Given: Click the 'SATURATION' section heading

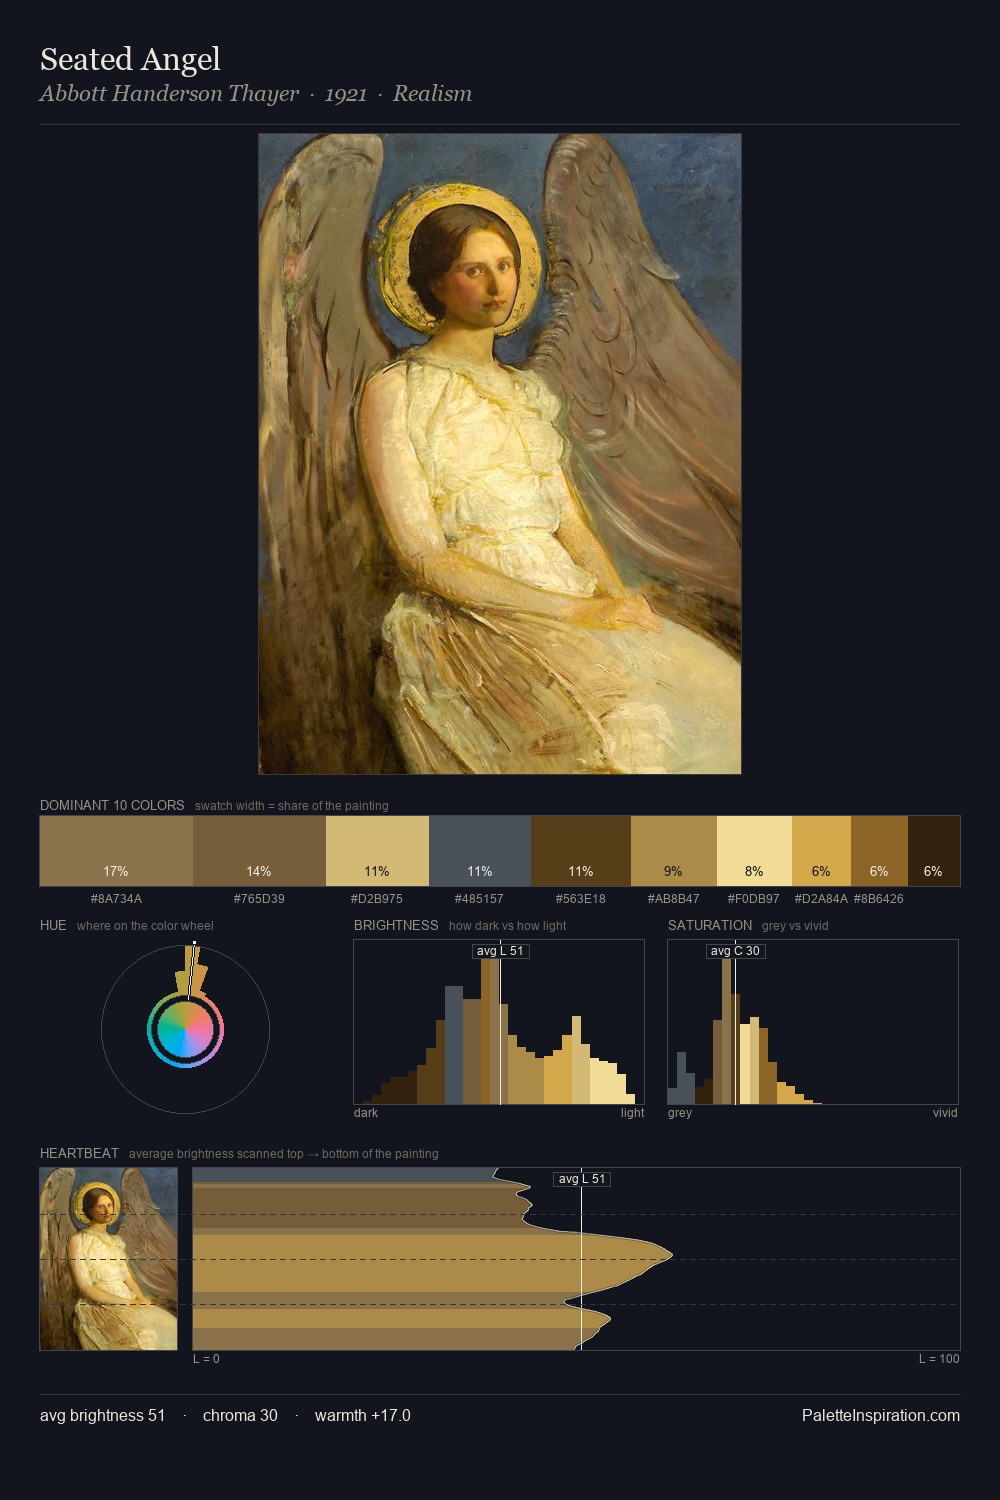Looking at the screenshot, I should (x=710, y=925).
